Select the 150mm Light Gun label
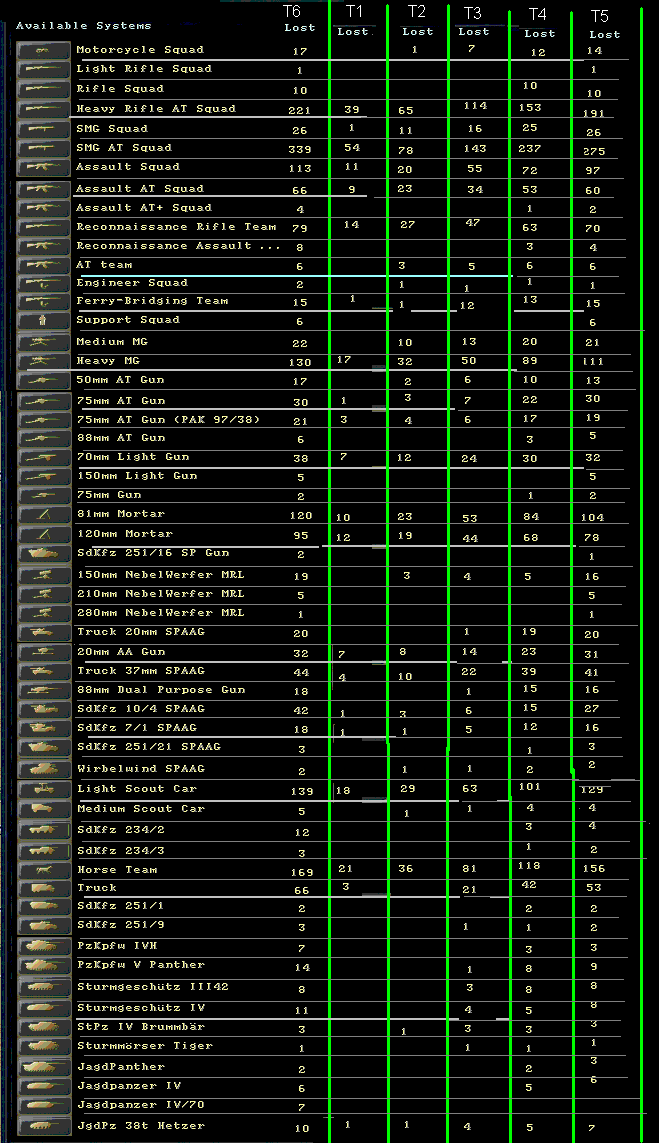This screenshot has width=659, height=1143. click(x=137, y=476)
